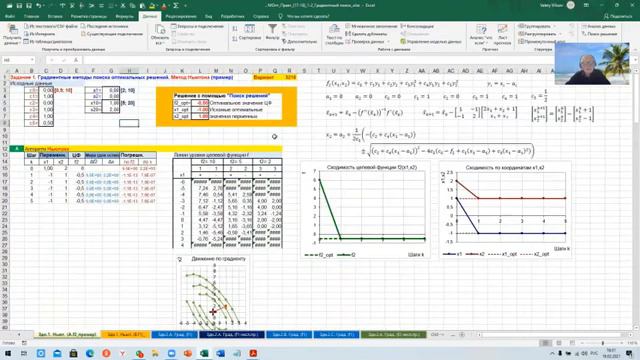640x360 pixels.
Task: Open the Name Box dropdown
Action: point(32,60)
